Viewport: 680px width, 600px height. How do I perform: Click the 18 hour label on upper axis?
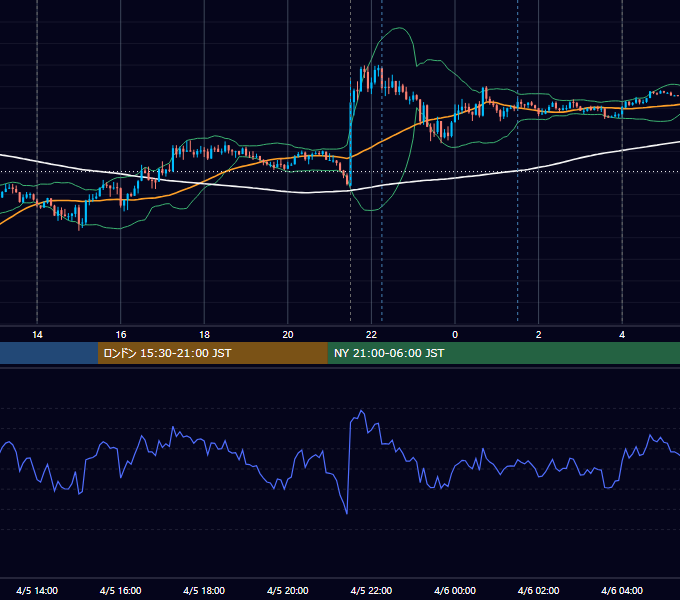204,335
